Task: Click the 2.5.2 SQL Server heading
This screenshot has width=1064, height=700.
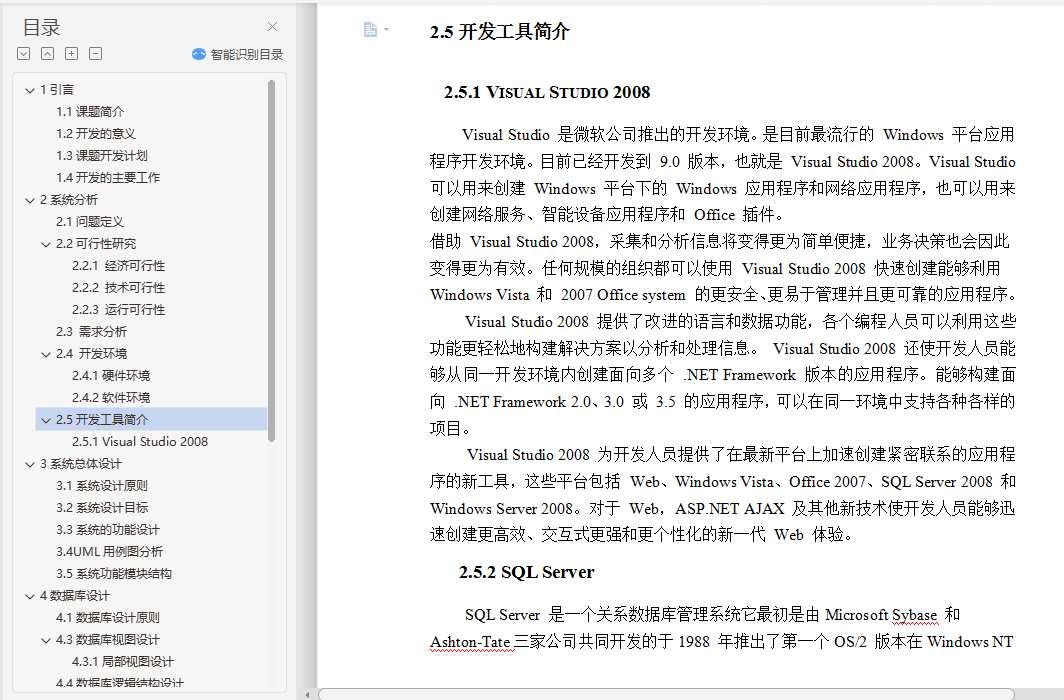Action: 527,572
